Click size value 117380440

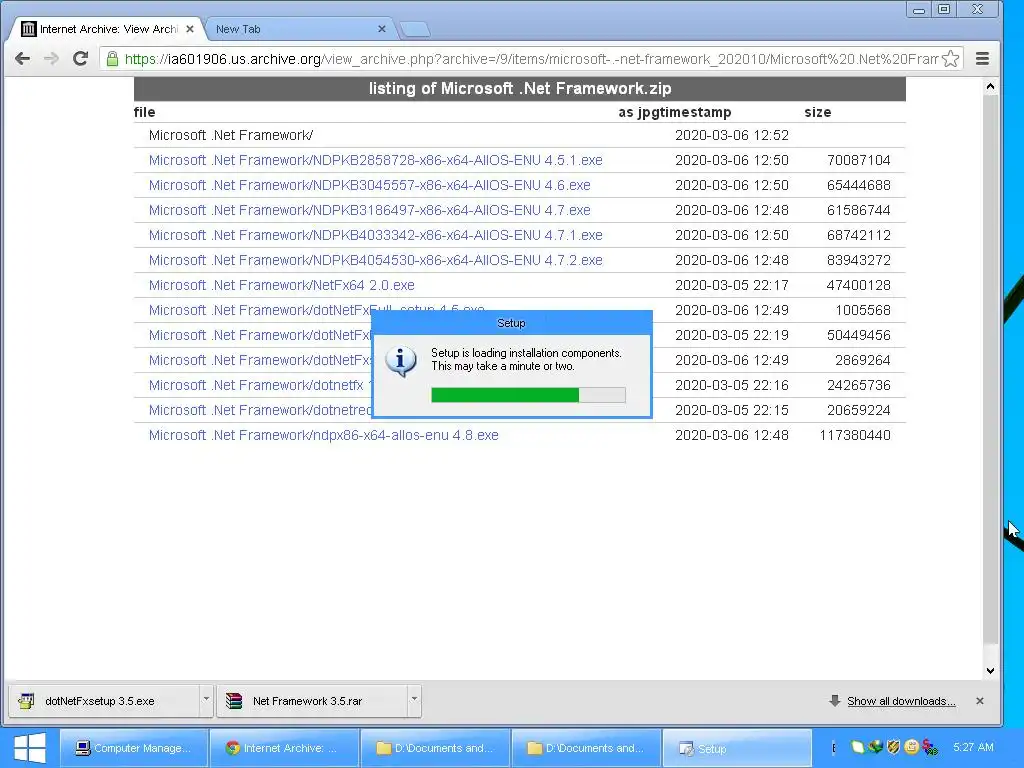855,435
